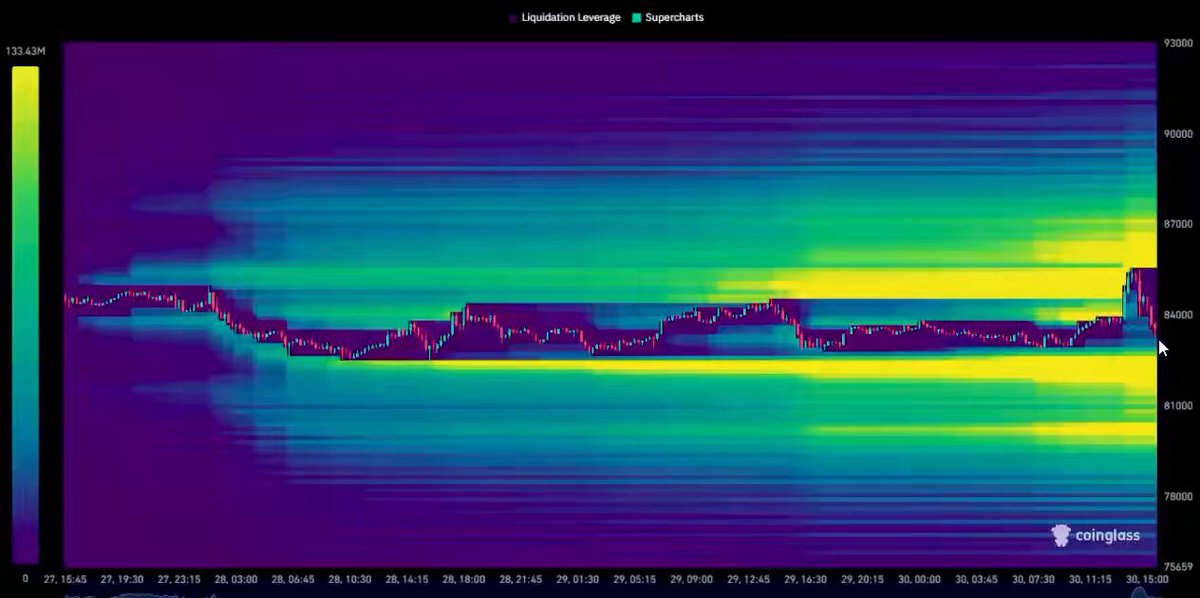Image resolution: width=1200 pixels, height=598 pixels.
Task: Click the 81000 price axis label
Action: (x=1179, y=406)
